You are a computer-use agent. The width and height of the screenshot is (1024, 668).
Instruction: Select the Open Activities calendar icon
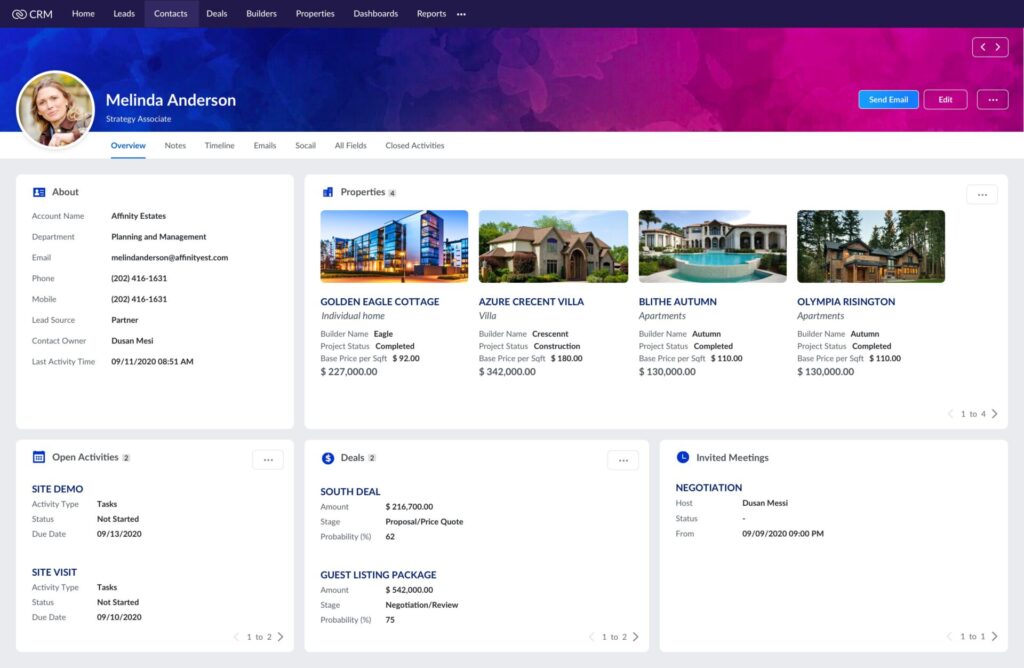click(x=37, y=457)
